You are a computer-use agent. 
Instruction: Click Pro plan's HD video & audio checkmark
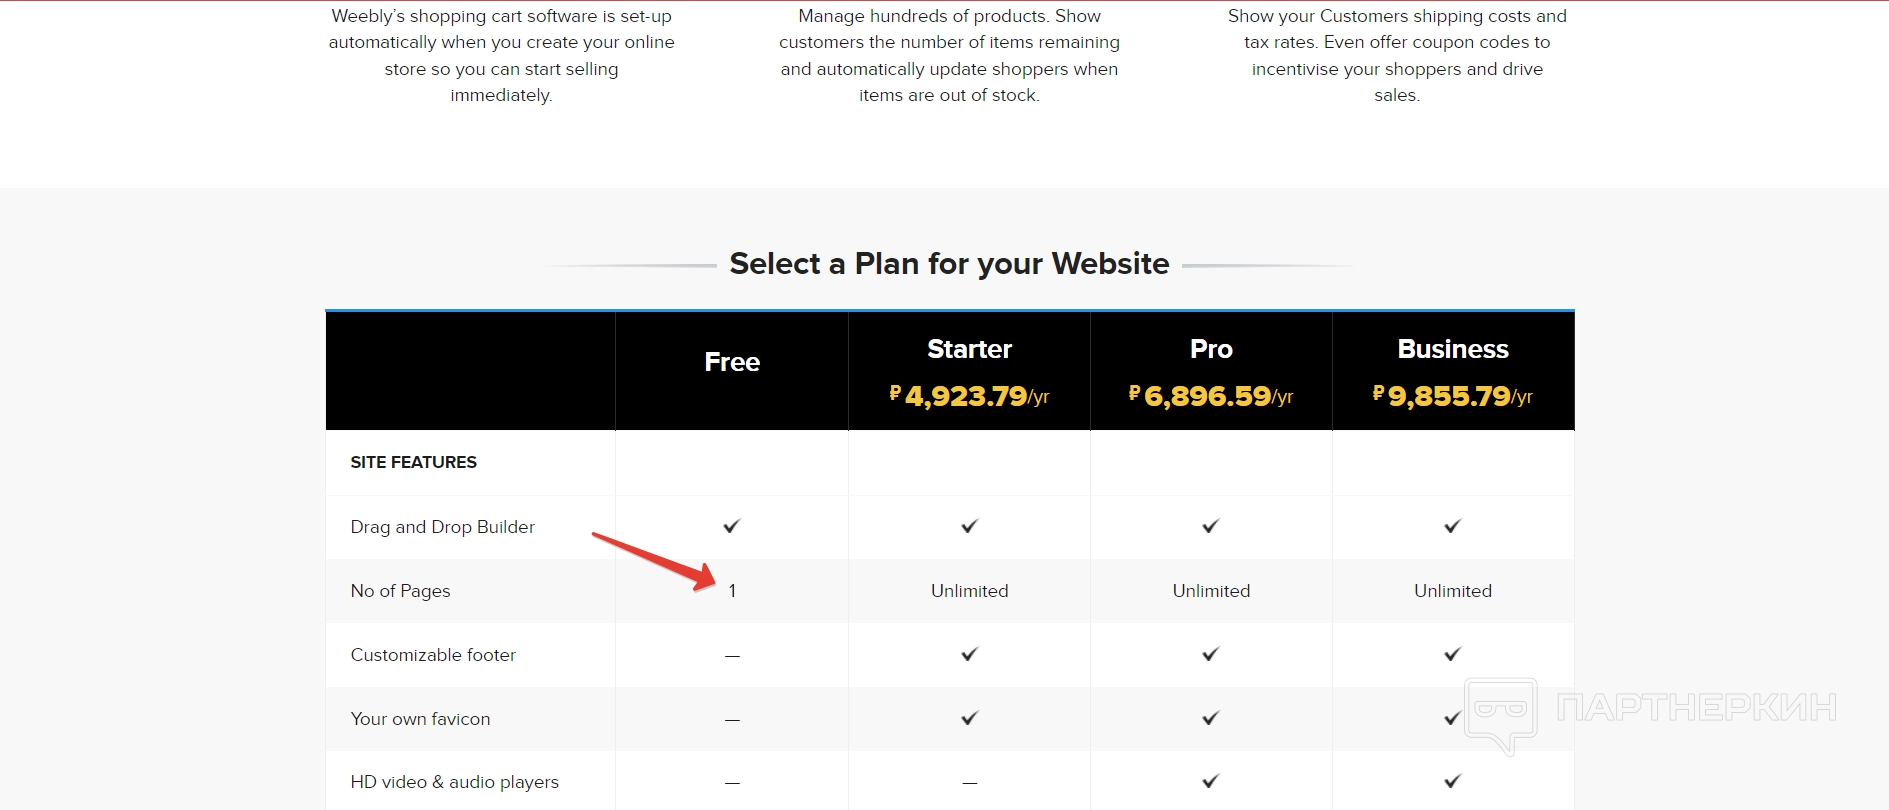[x=1211, y=781]
